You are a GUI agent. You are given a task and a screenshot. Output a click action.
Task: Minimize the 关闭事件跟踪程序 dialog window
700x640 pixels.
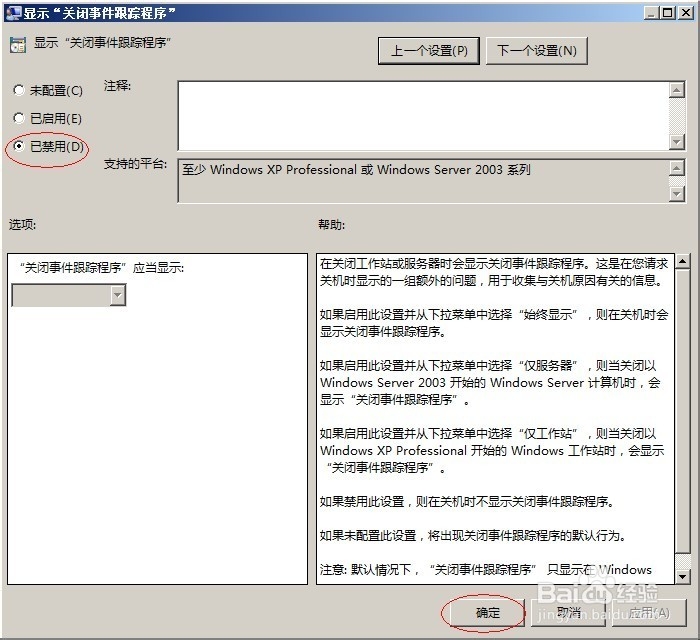point(651,13)
